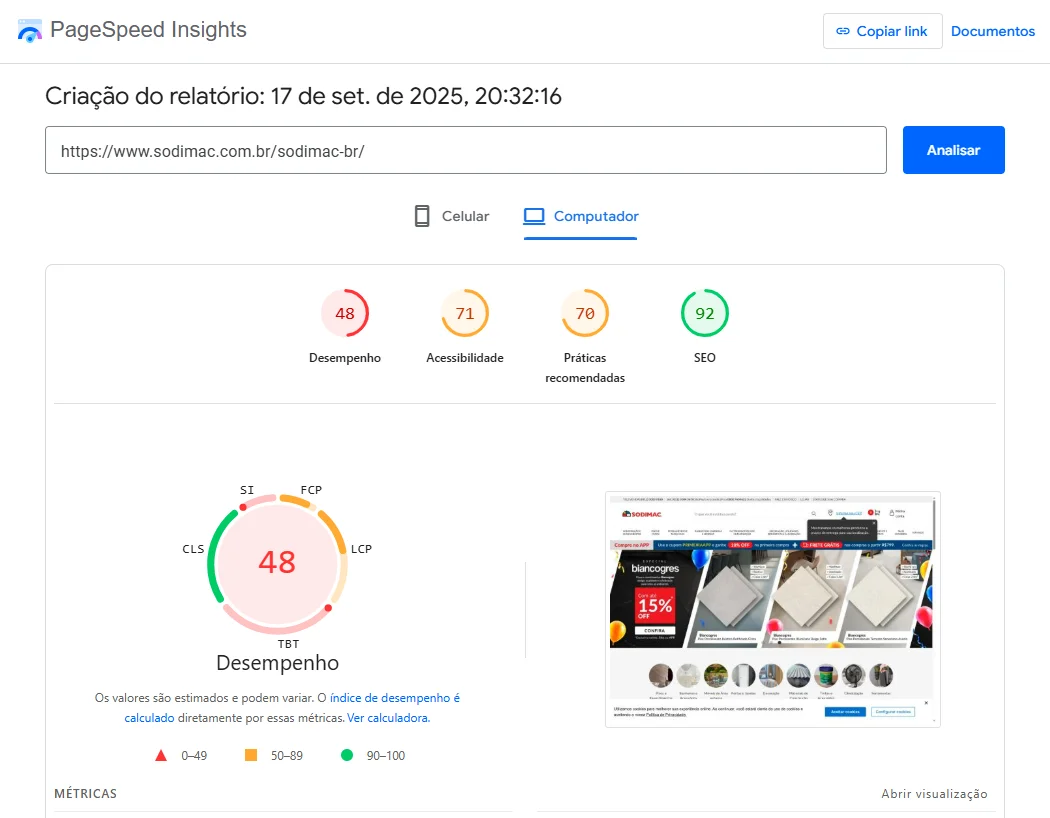Click the Copiar link button
Image resolution: width=1050 pixels, height=818 pixels.
click(882, 31)
